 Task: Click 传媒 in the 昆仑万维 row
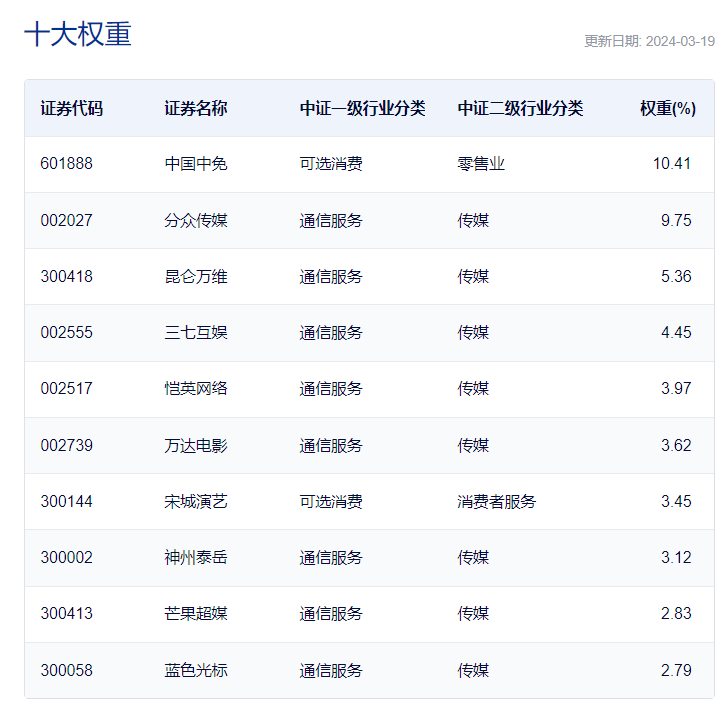tap(473, 276)
